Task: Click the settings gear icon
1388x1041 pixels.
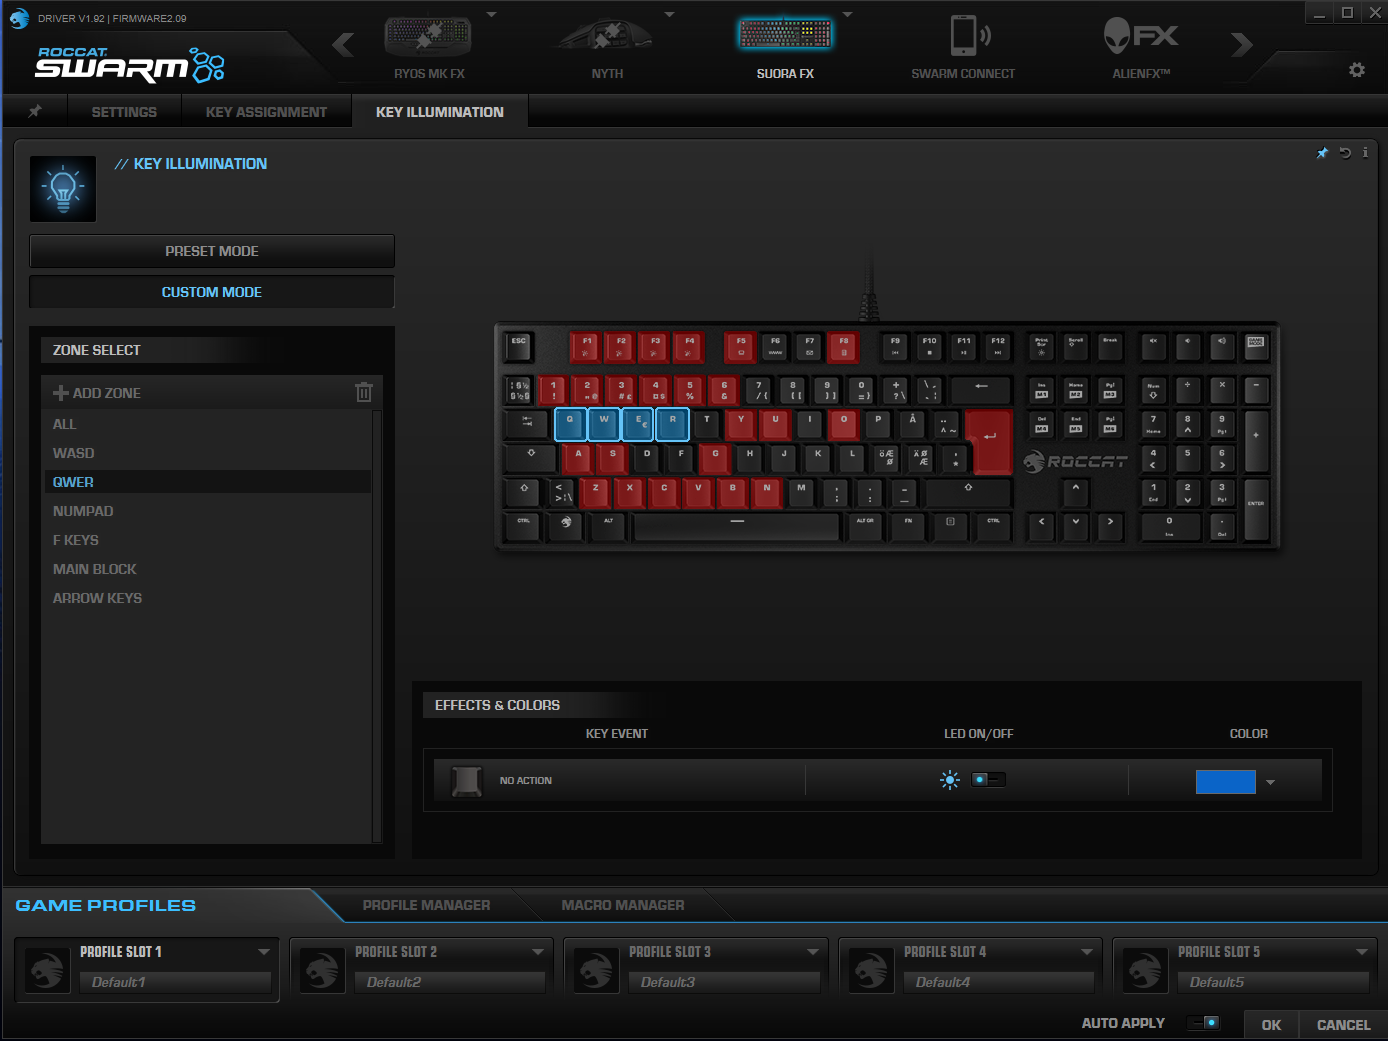Action: [1356, 70]
